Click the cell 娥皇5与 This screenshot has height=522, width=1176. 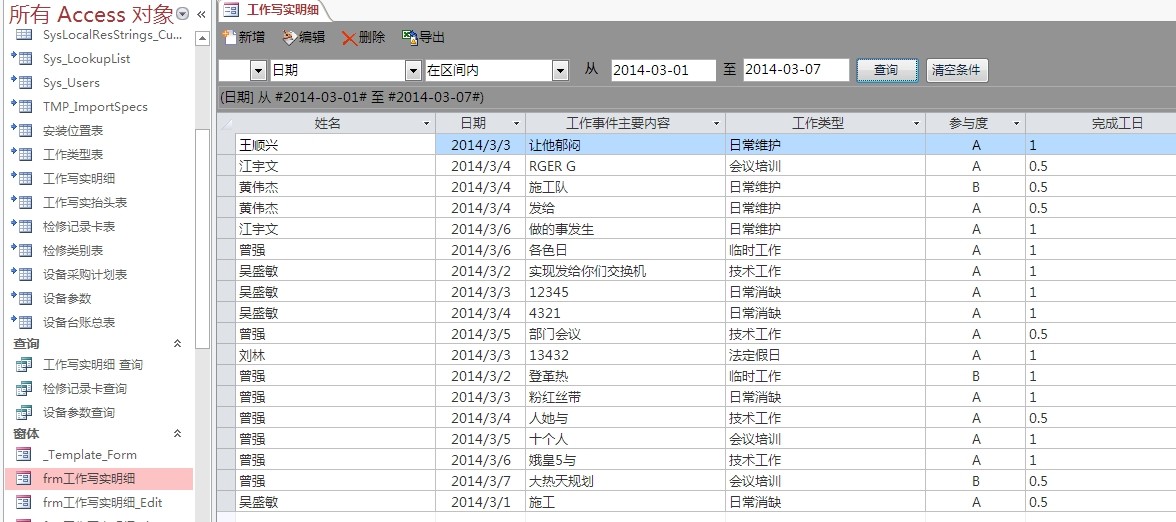click(x=626, y=460)
